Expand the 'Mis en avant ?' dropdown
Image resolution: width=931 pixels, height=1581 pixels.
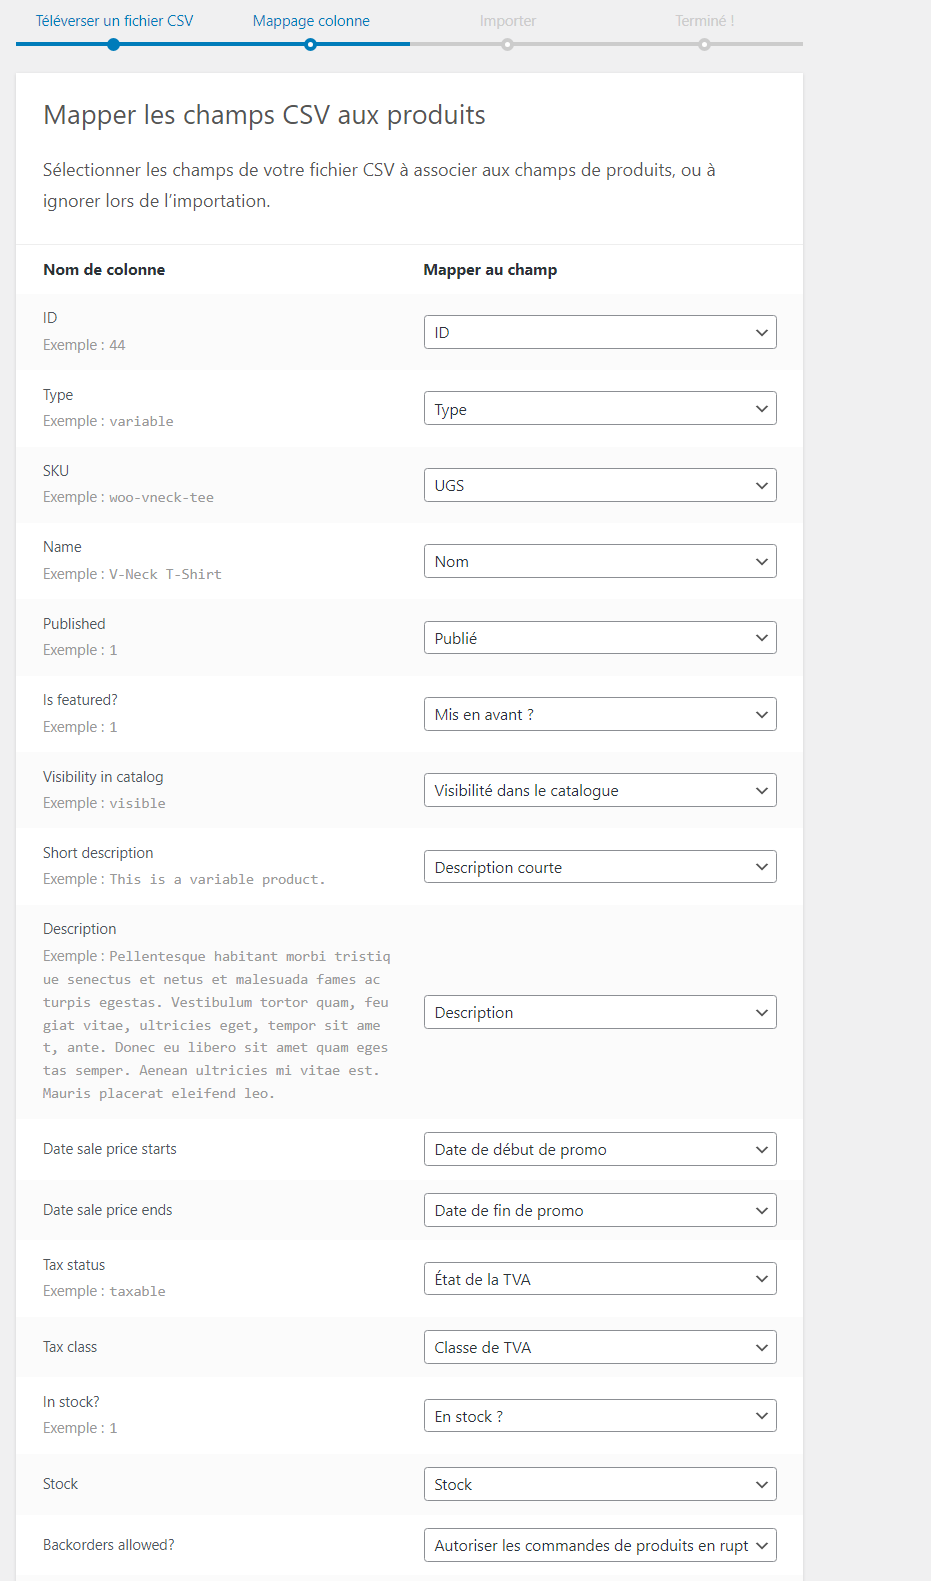[600, 714]
